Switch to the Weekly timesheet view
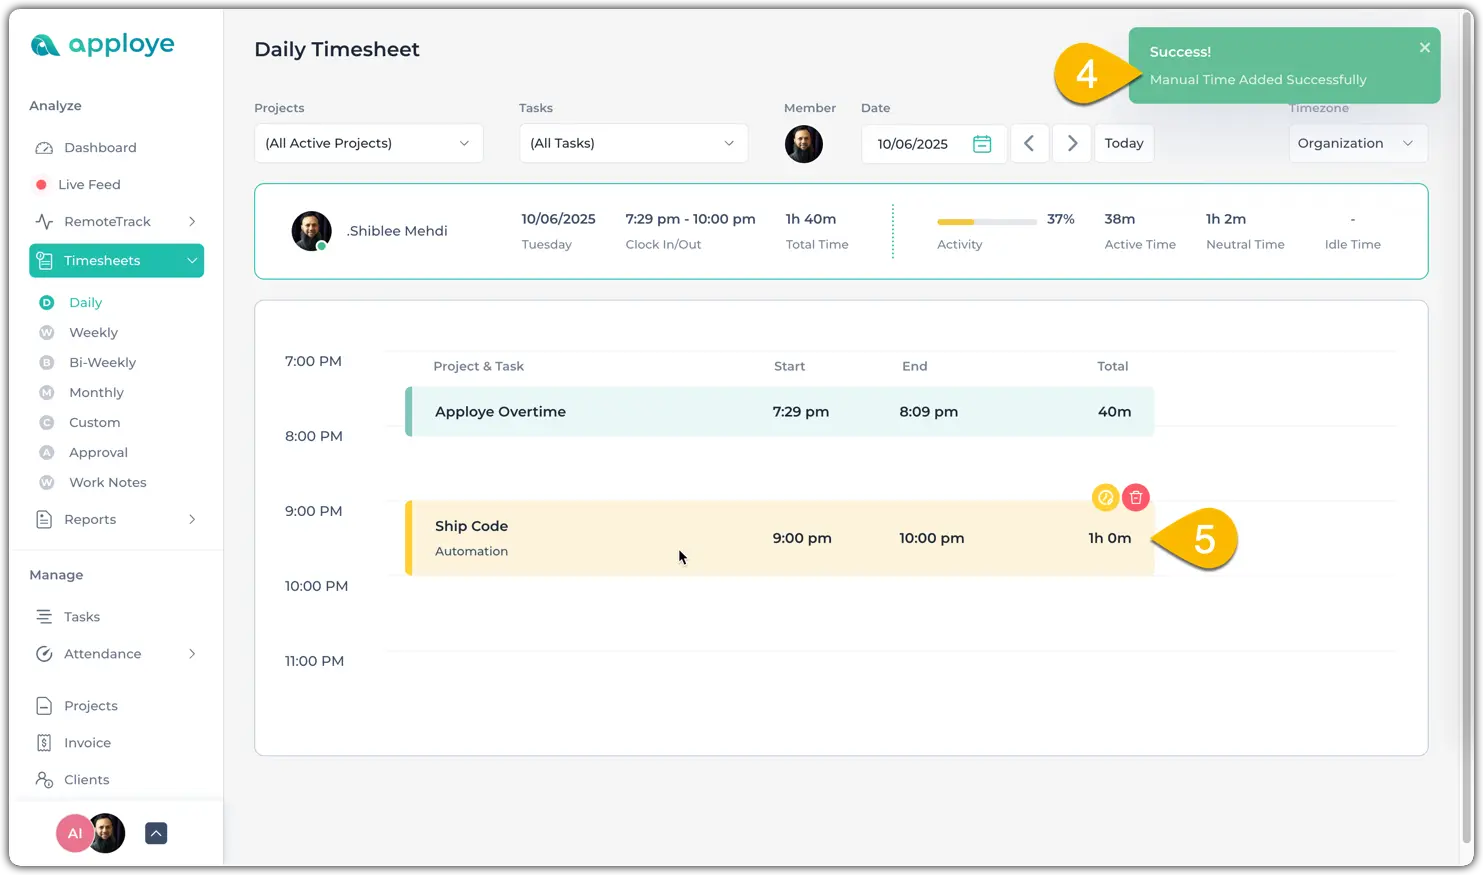Screen dimensions: 1483x875 [93, 333]
